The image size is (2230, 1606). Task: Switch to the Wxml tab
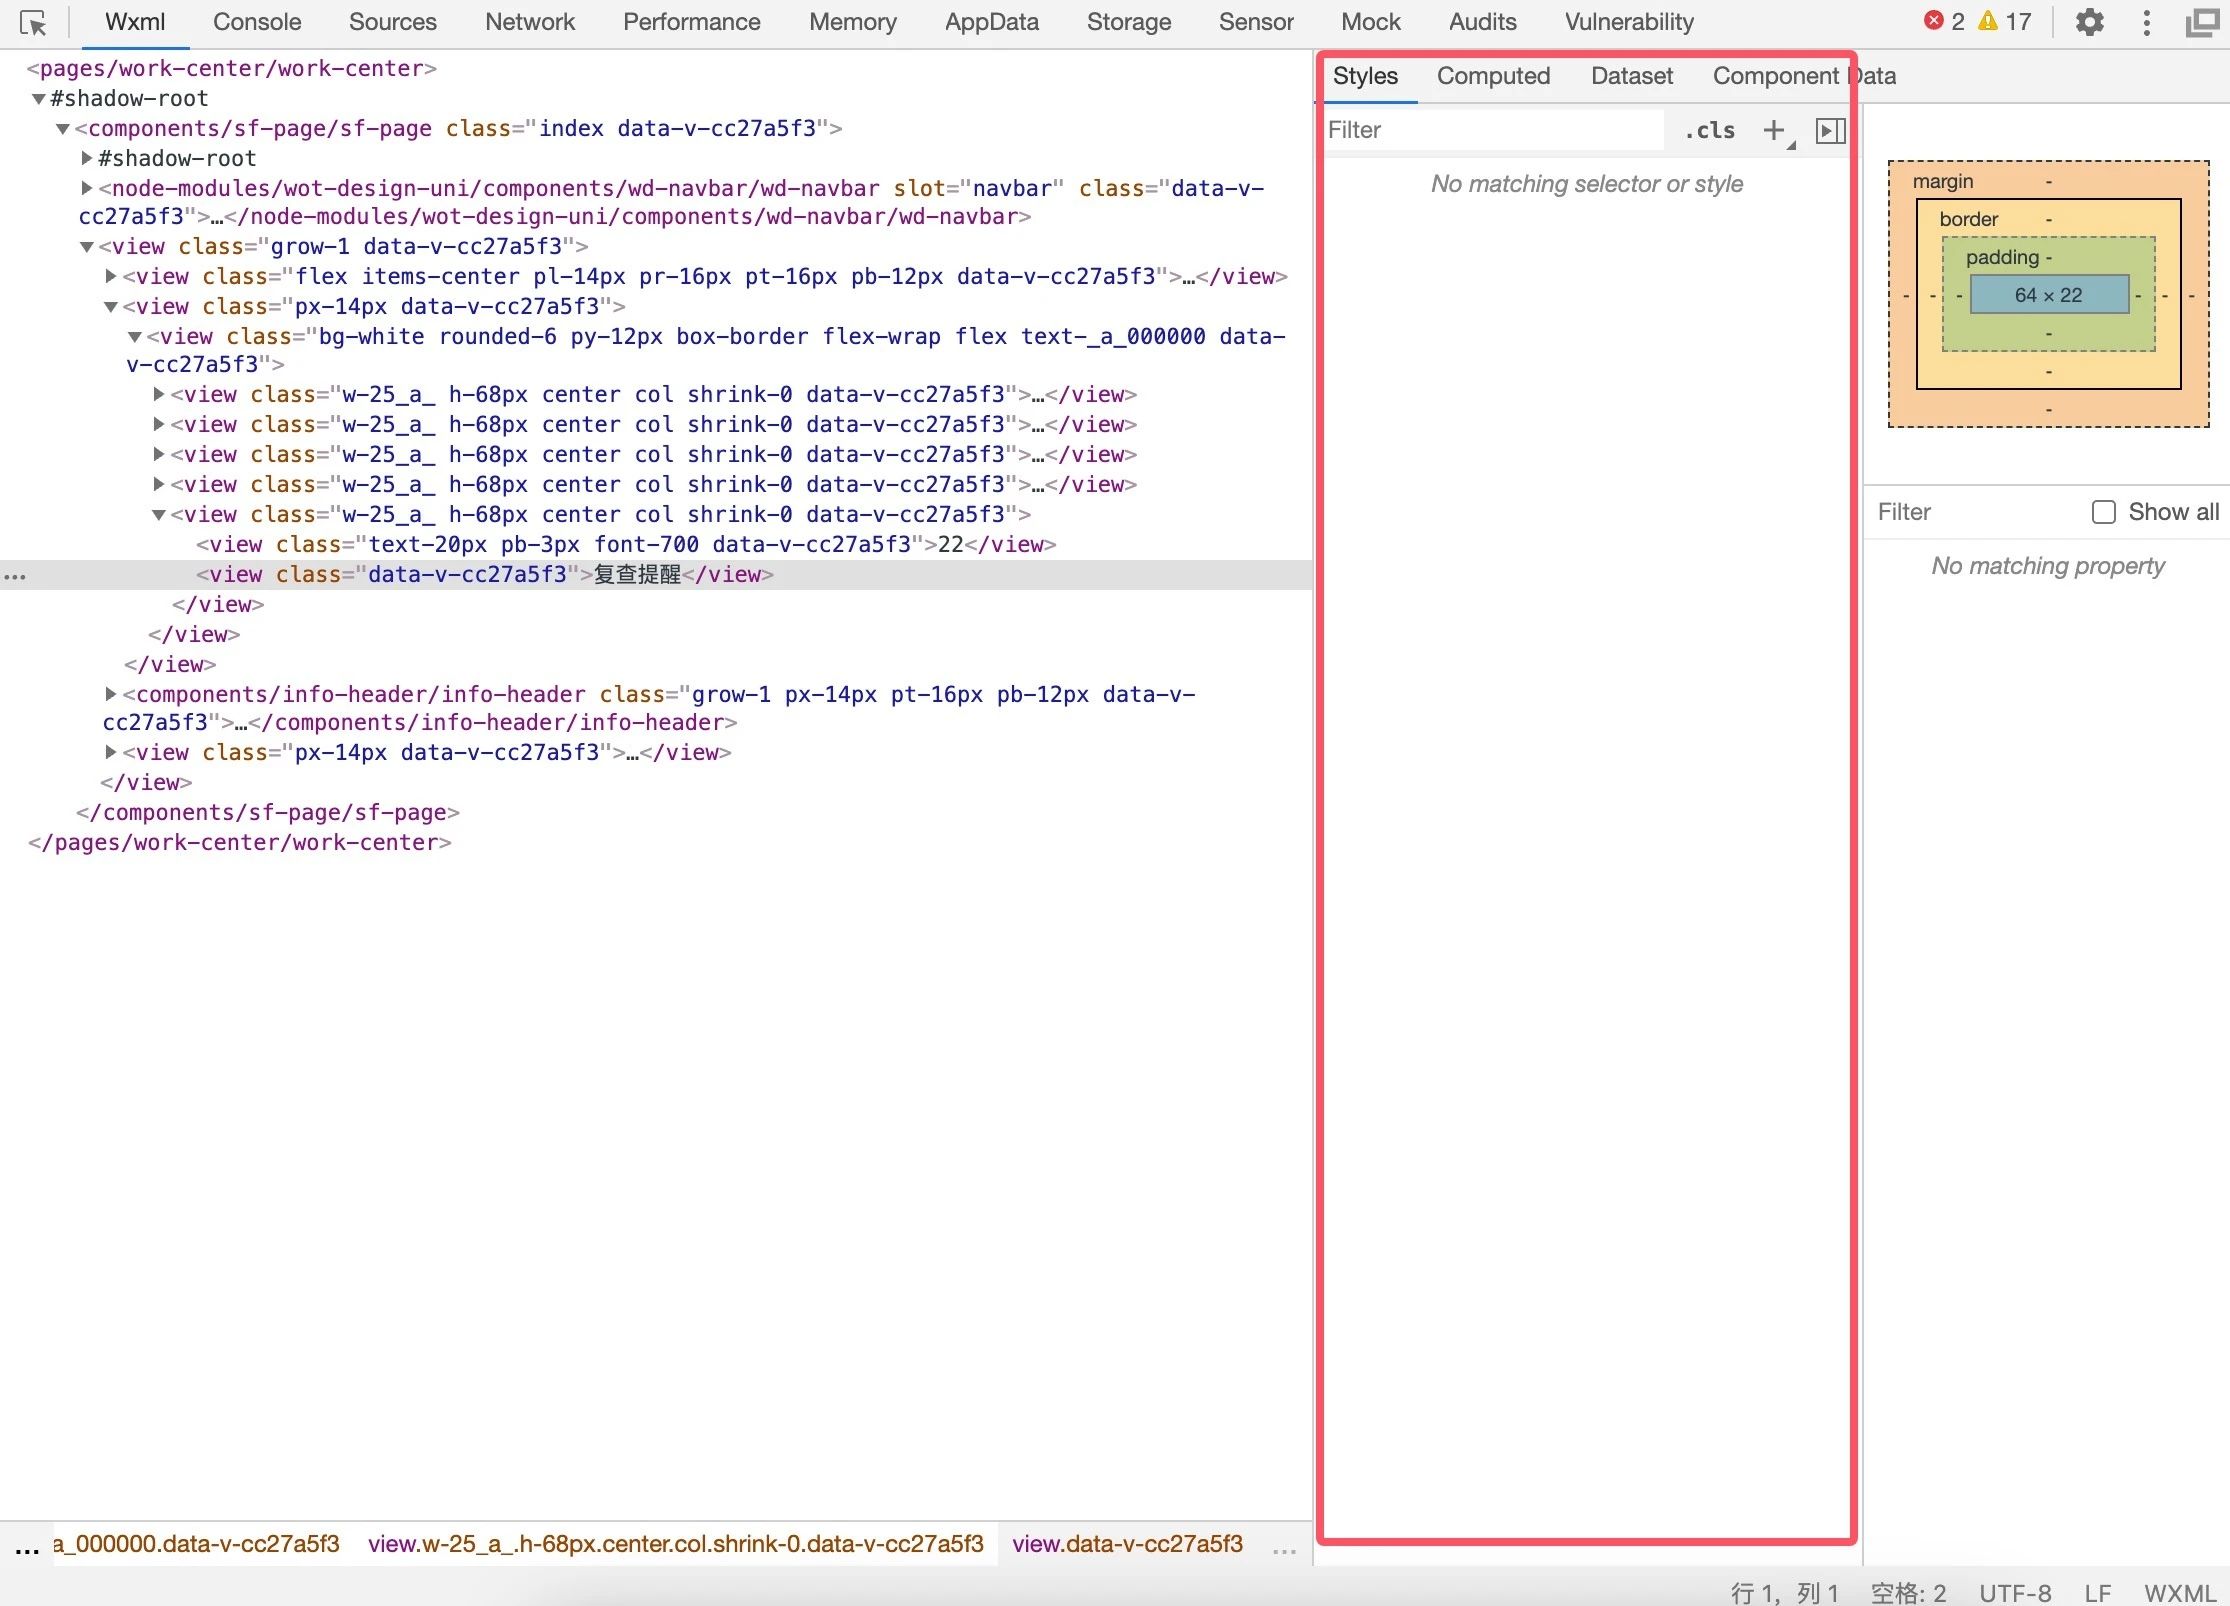(135, 22)
